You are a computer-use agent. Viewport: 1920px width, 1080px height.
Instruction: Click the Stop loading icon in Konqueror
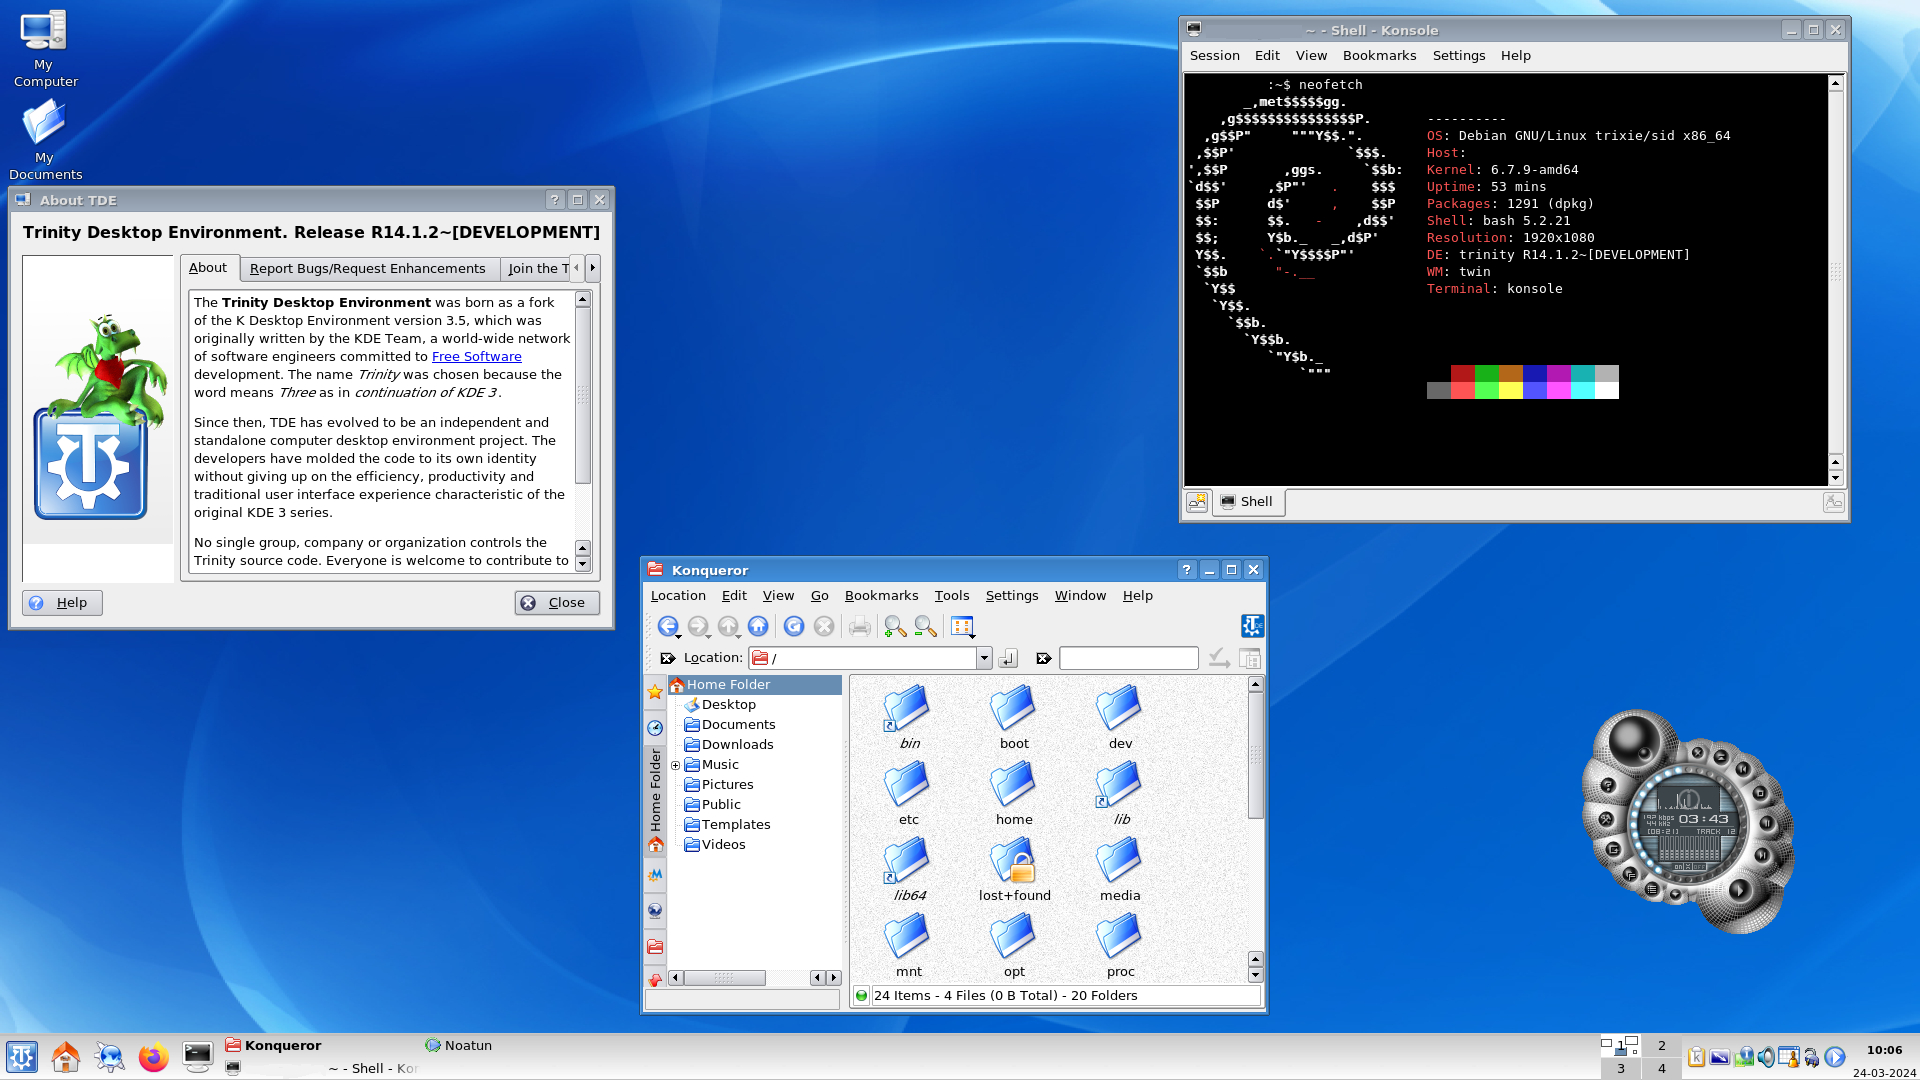[x=824, y=626]
